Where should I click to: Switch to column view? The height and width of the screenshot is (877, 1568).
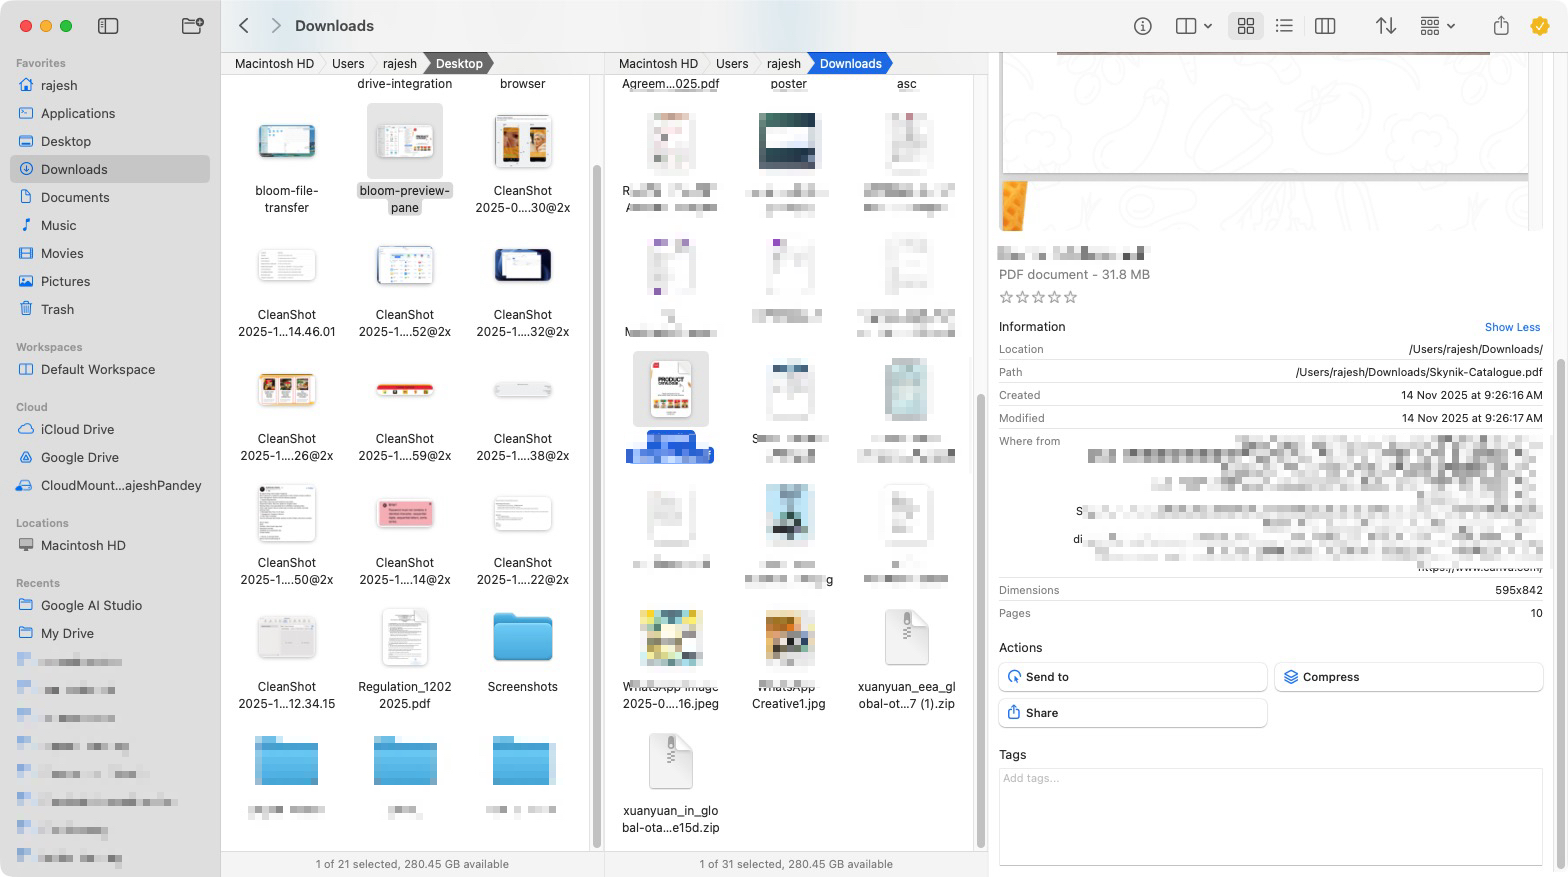coord(1325,26)
